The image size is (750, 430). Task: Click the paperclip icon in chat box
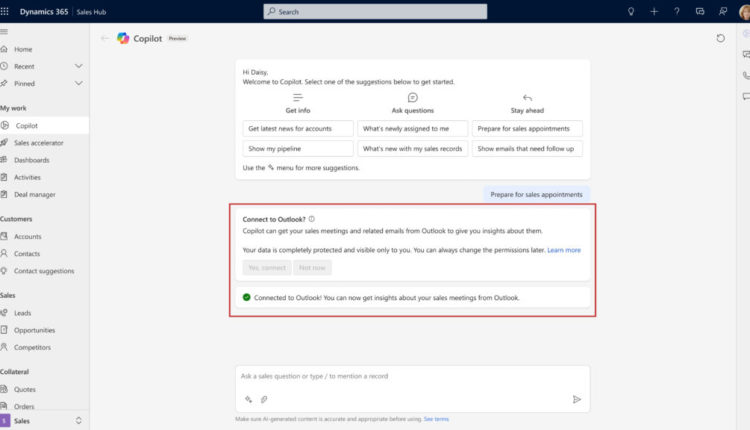tap(264, 399)
